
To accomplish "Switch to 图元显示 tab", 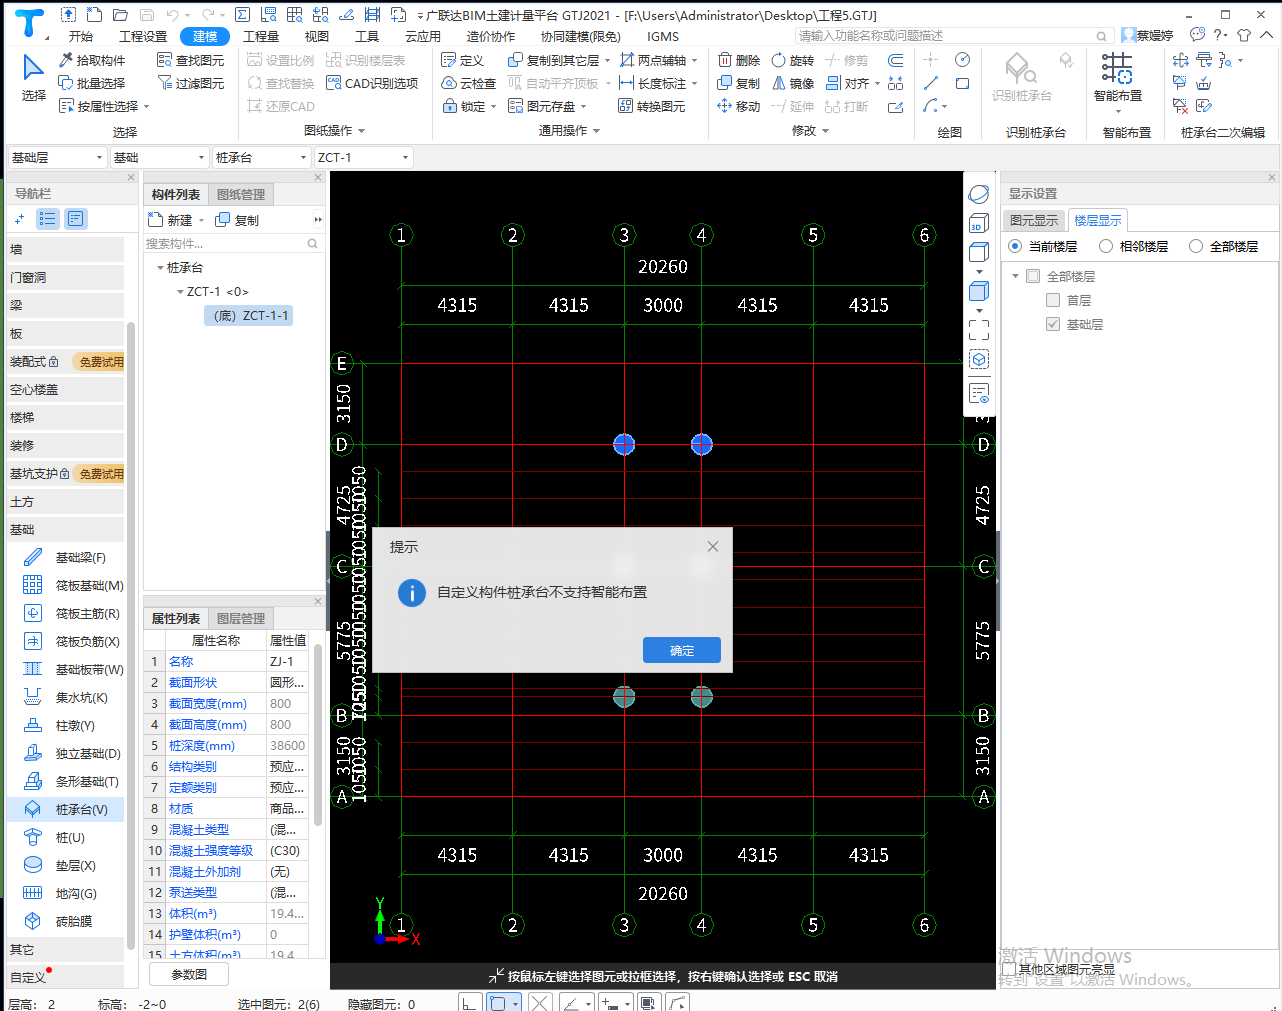I will coord(1033,220).
